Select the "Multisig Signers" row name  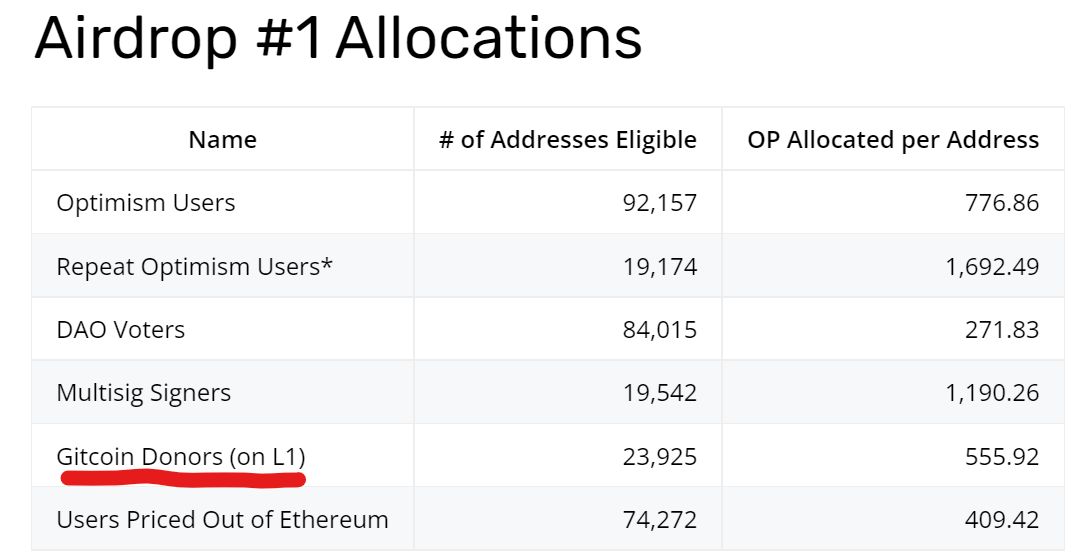144,393
